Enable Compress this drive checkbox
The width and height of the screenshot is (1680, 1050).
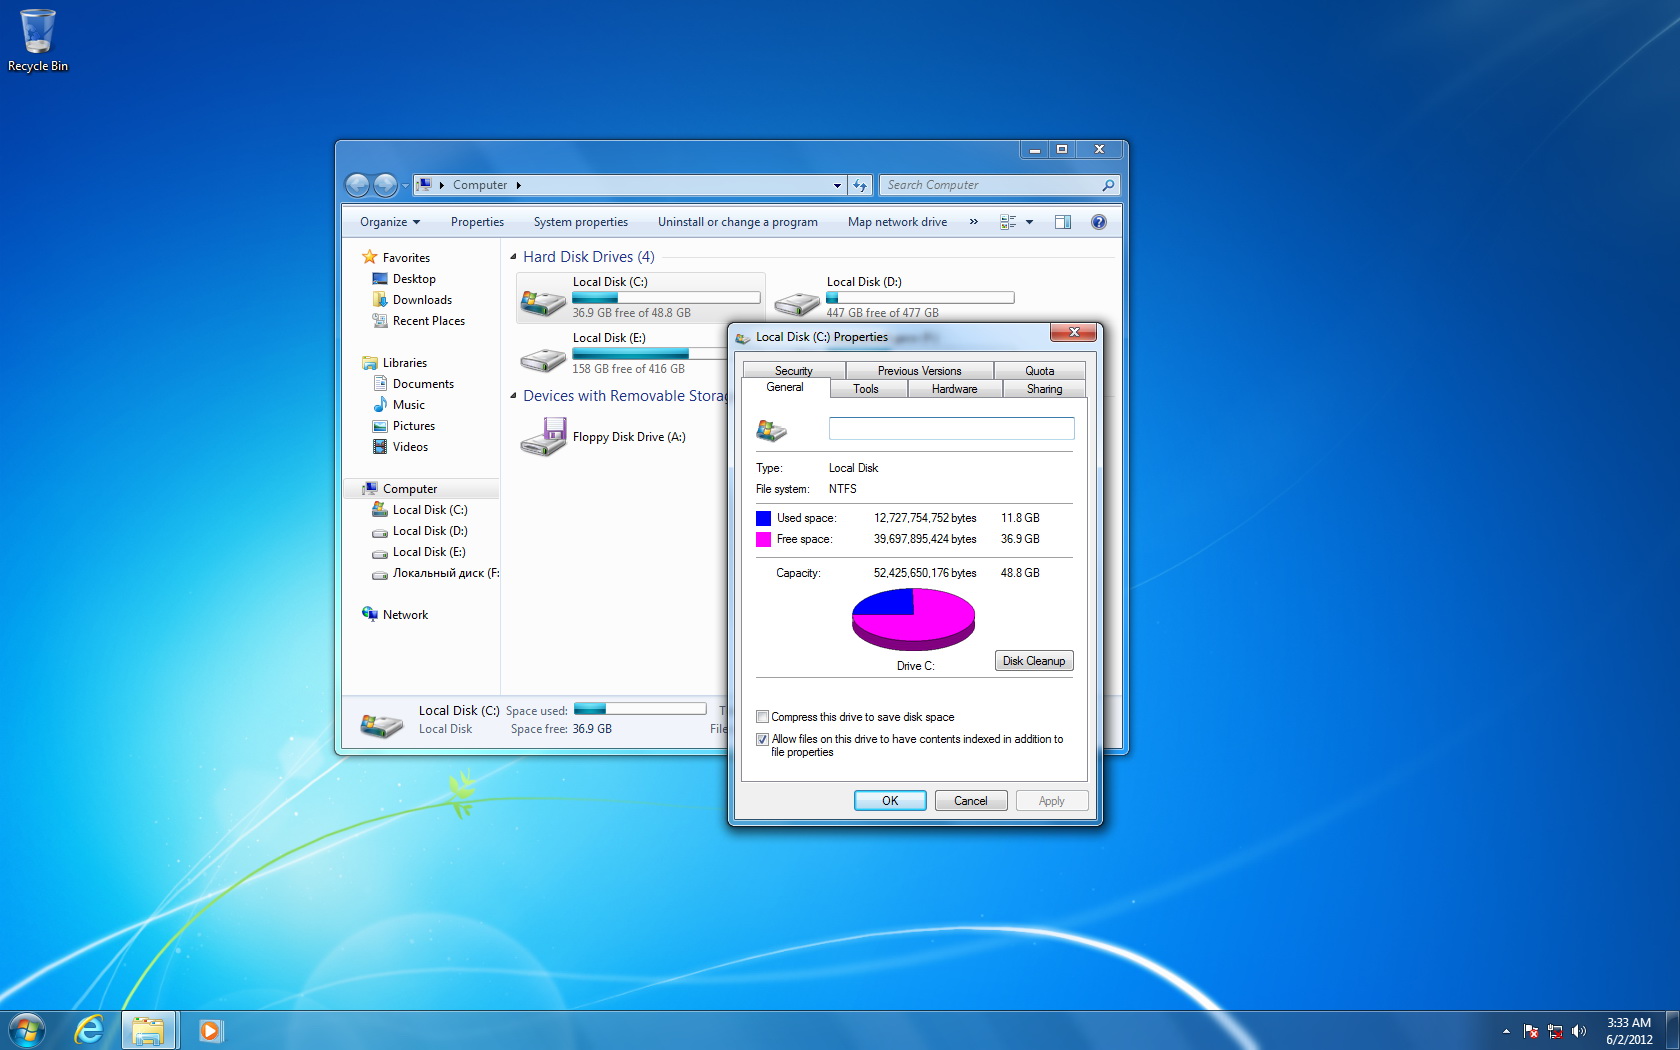tap(763, 717)
